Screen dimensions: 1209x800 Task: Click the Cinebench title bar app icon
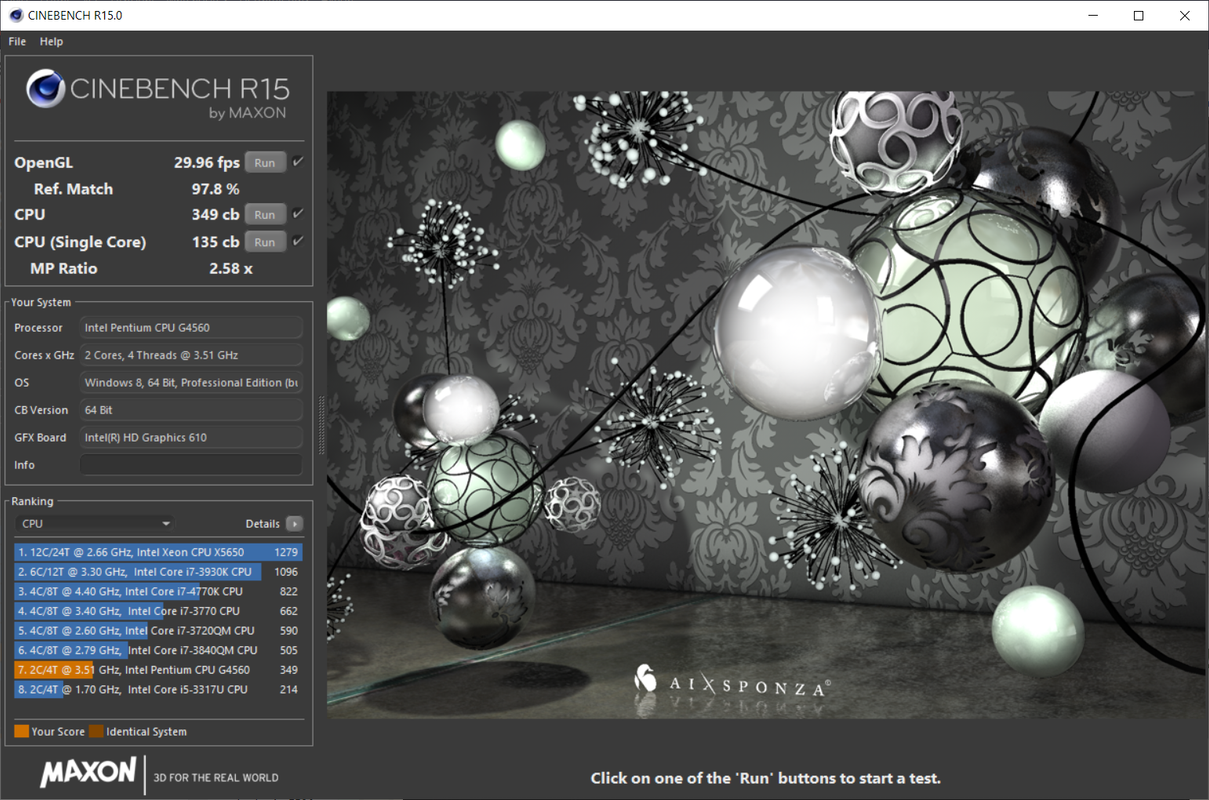pyautogui.click(x=13, y=15)
